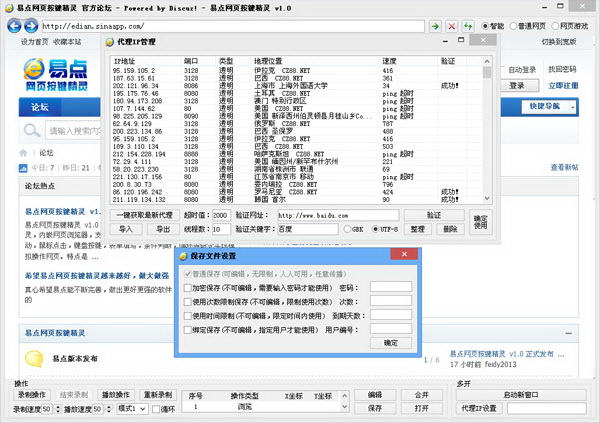Open the 模式1 mode dropdown
Image resolution: width=600 pixels, height=423 pixels.
(x=132, y=409)
